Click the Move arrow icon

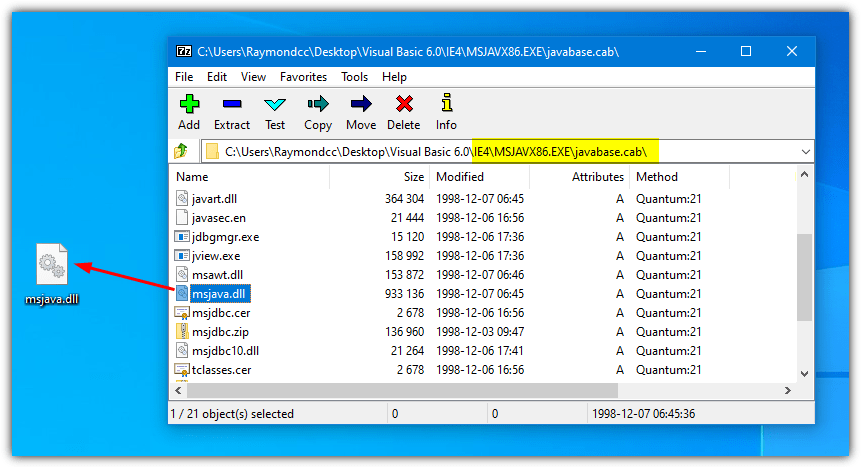[x=361, y=104]
